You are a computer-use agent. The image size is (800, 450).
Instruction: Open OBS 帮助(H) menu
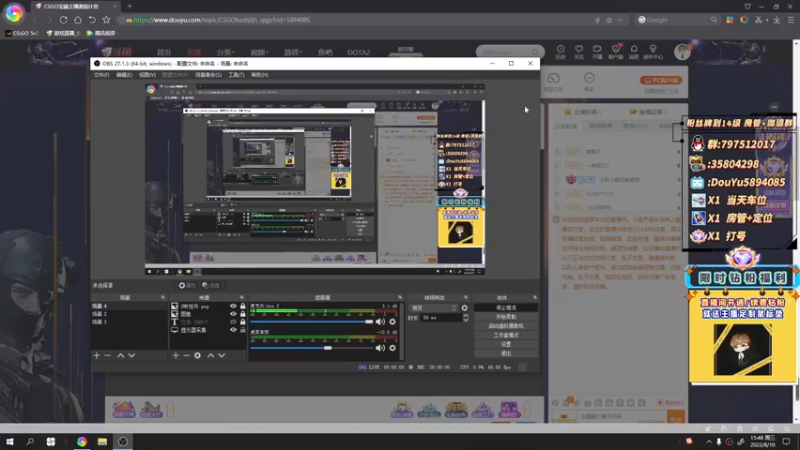[x=260, y=75]
